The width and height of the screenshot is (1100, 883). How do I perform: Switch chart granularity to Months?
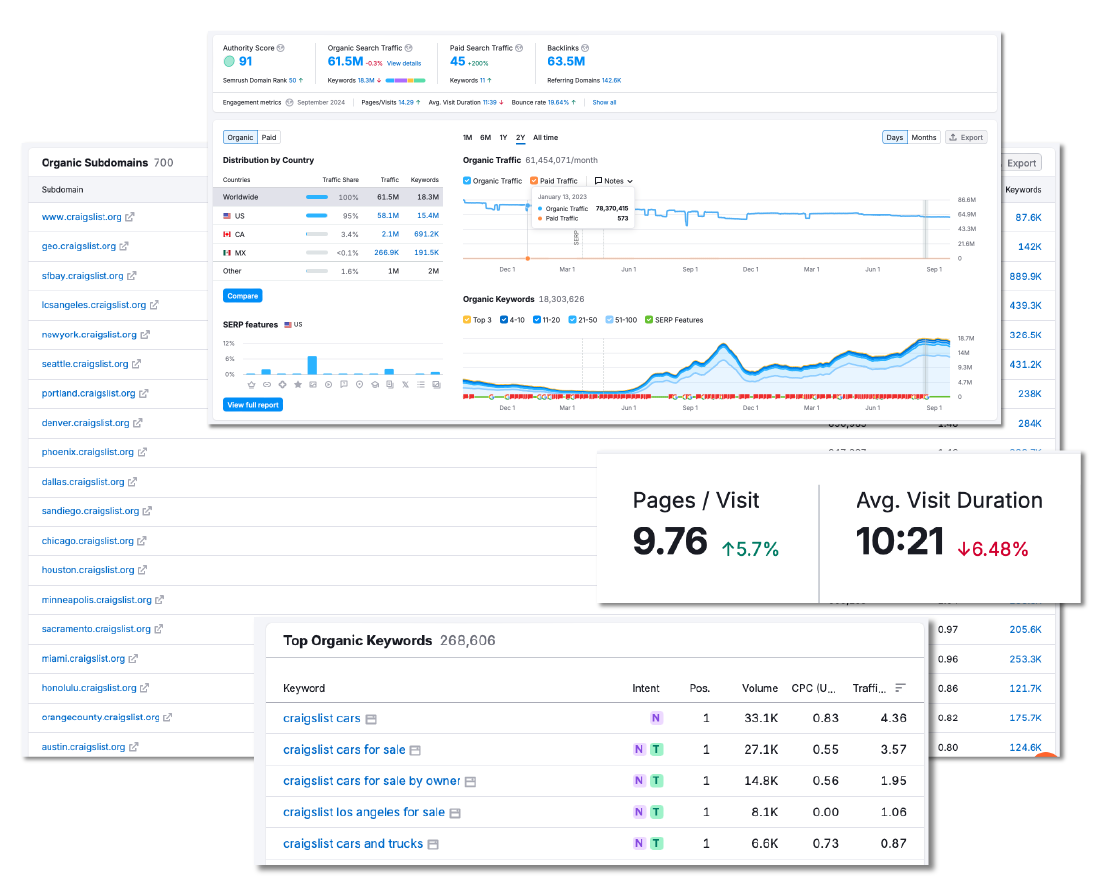(924, 137)
